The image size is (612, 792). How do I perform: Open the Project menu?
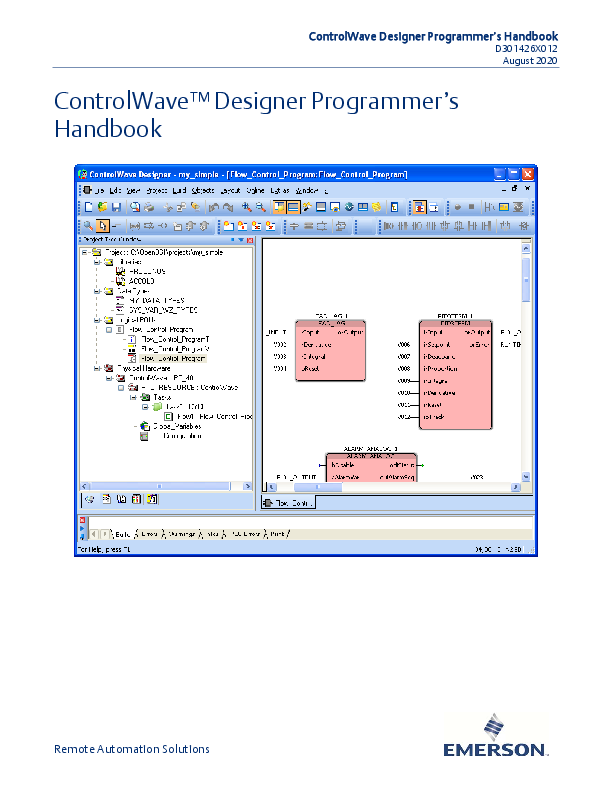point(157,190)
